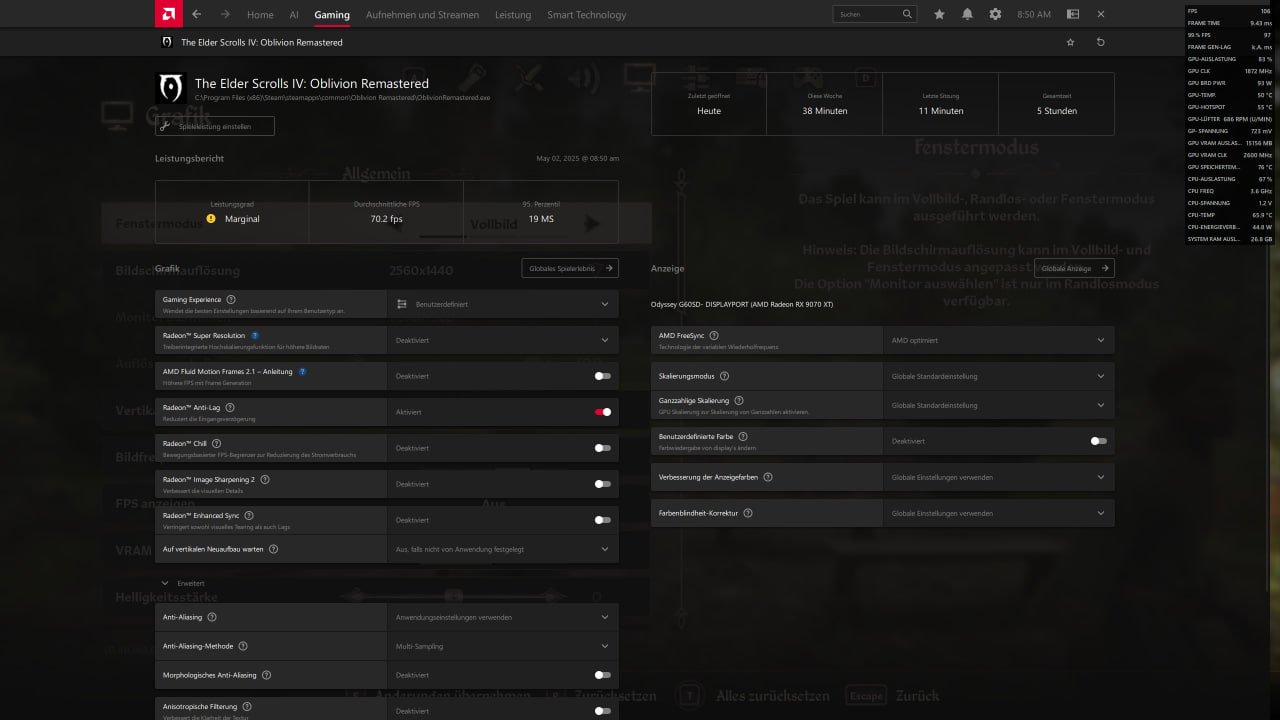This screenshot has height=720, width=1280.
Task: Enable Radeon Chill toggle
Action: (602, 448)
